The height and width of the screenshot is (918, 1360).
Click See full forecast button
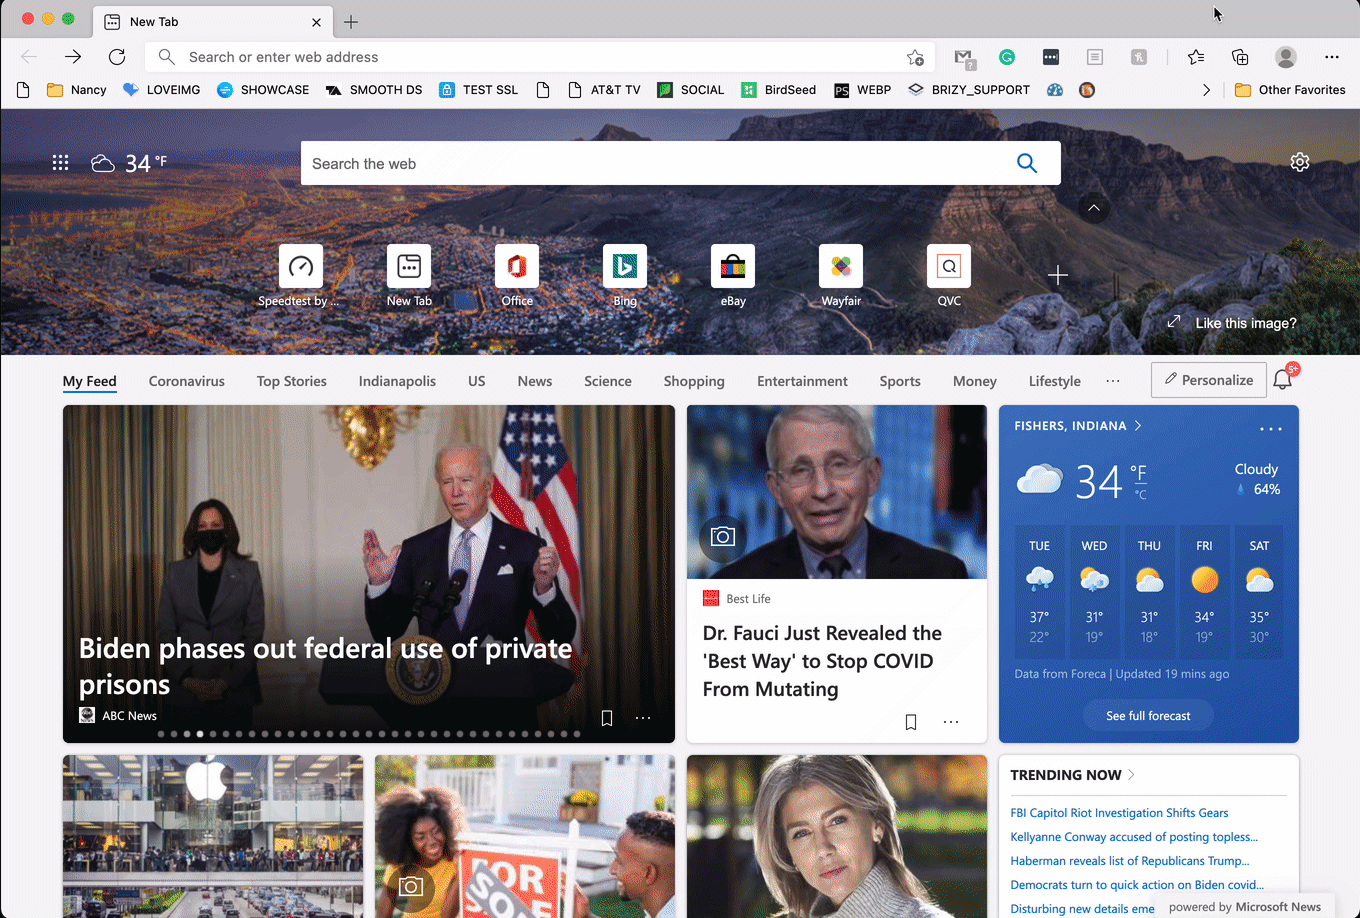click(x=1148, y=715)
